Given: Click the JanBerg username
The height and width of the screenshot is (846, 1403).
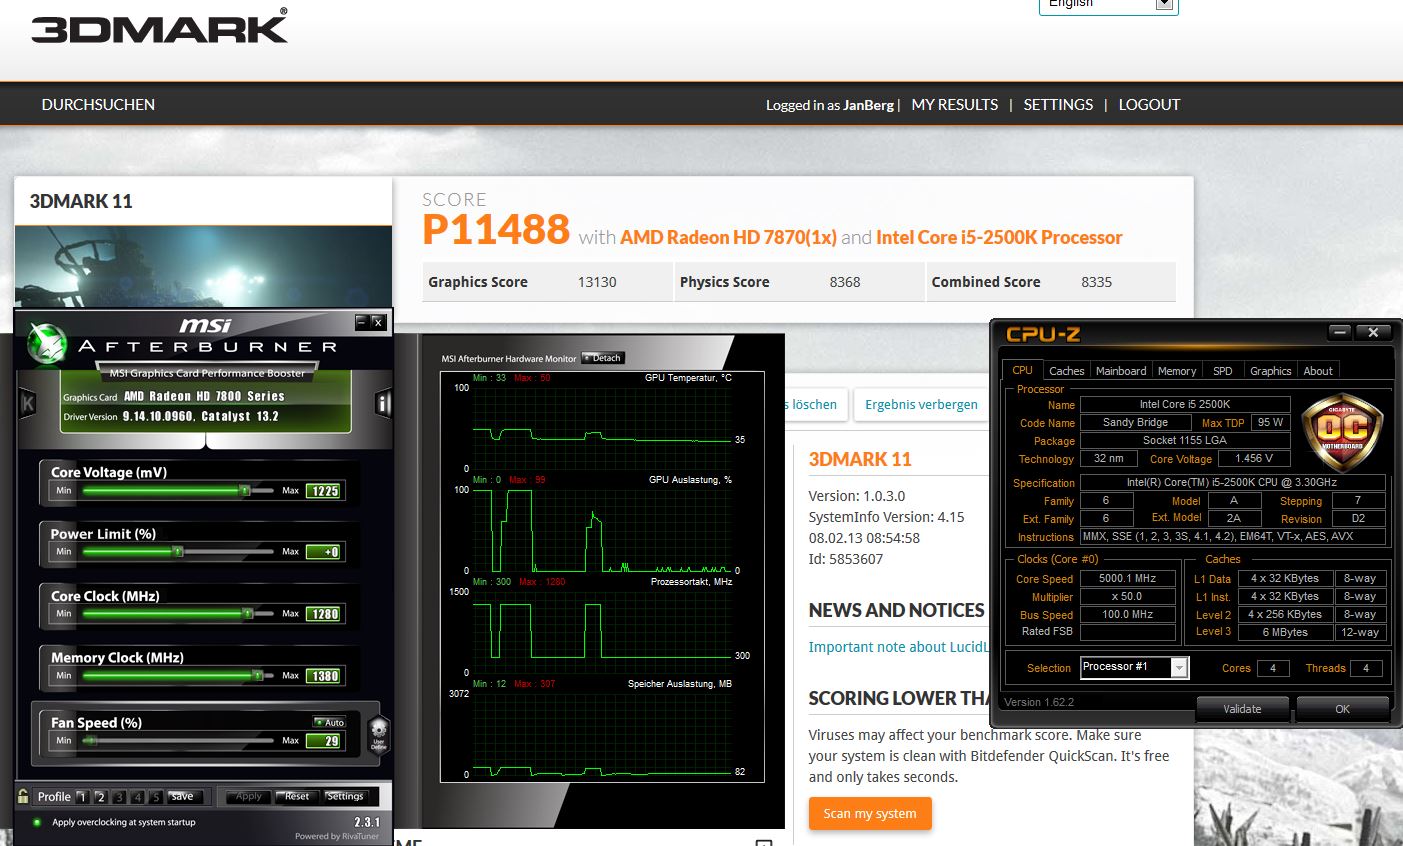Looking at the screenshot, I should coord(869,105).
